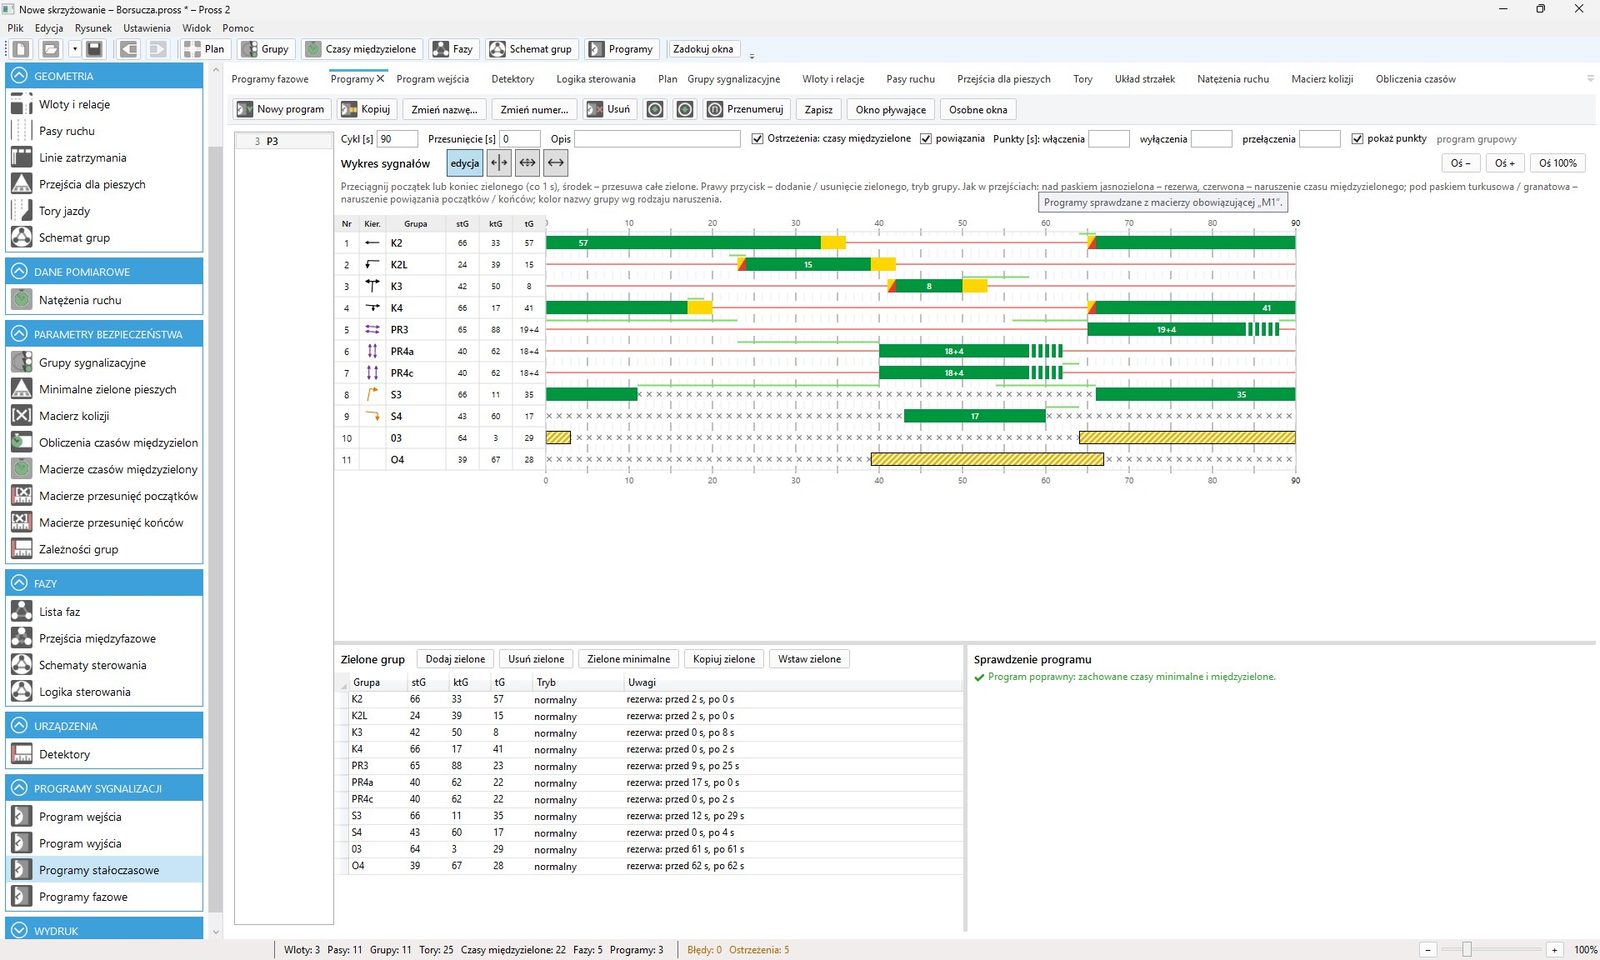Delete the program with Usuń
The image size is (1600, 960).
(609, 109)
